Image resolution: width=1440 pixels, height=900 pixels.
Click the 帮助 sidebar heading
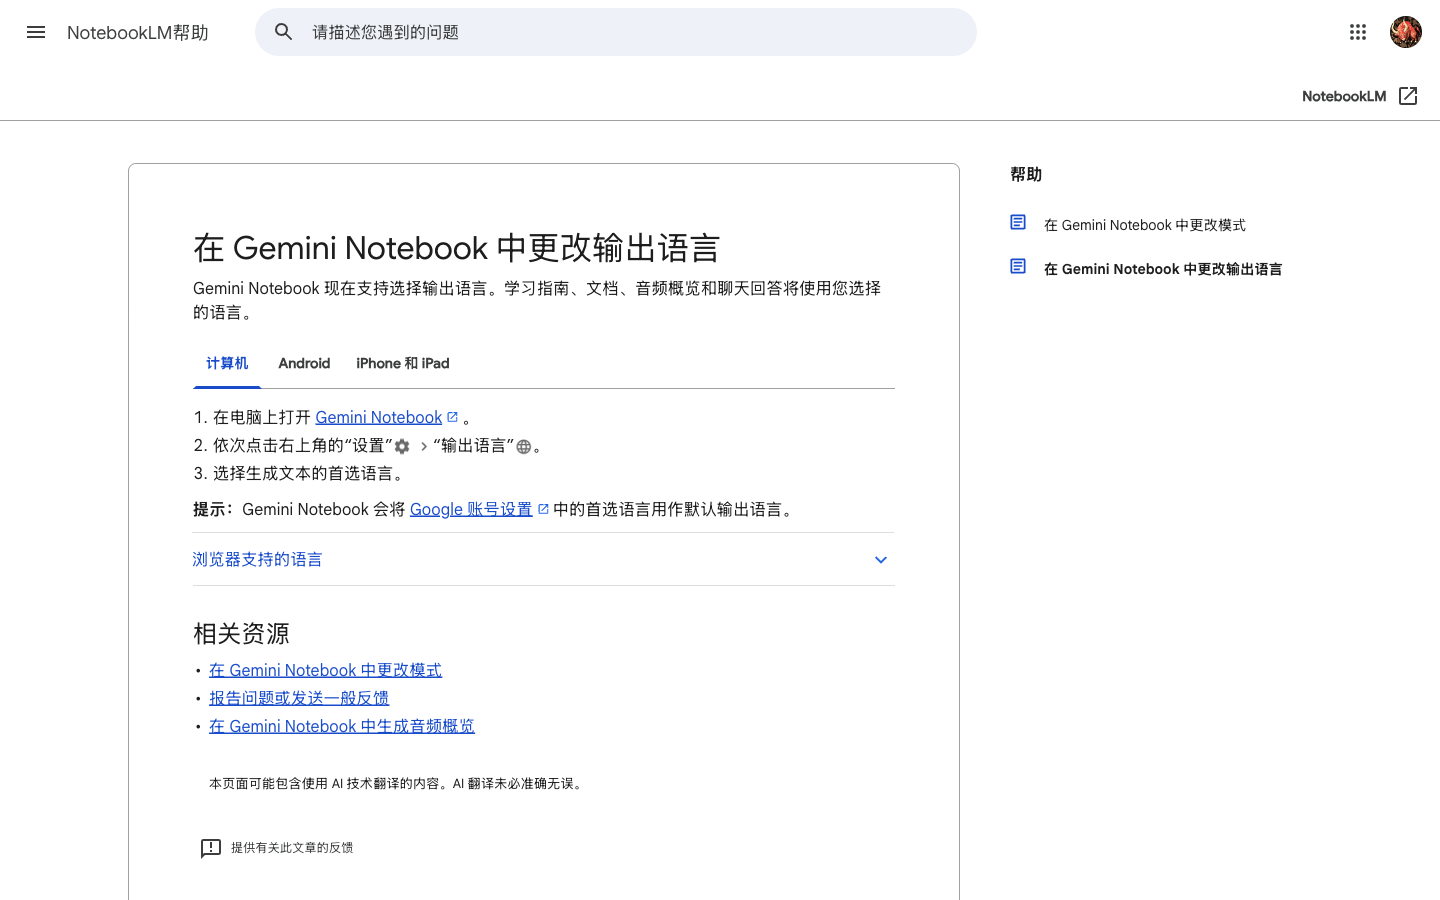[1026, 174]
